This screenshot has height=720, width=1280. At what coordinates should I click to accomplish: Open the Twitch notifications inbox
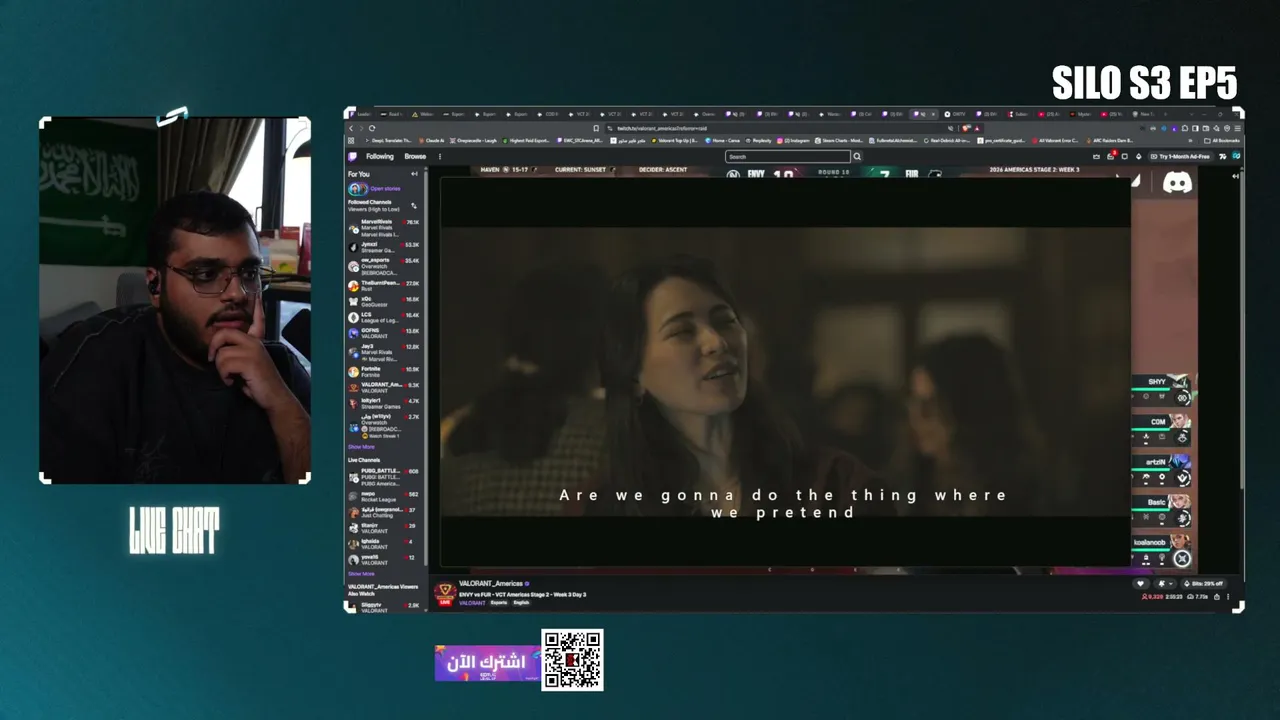tap(1111, 157)
